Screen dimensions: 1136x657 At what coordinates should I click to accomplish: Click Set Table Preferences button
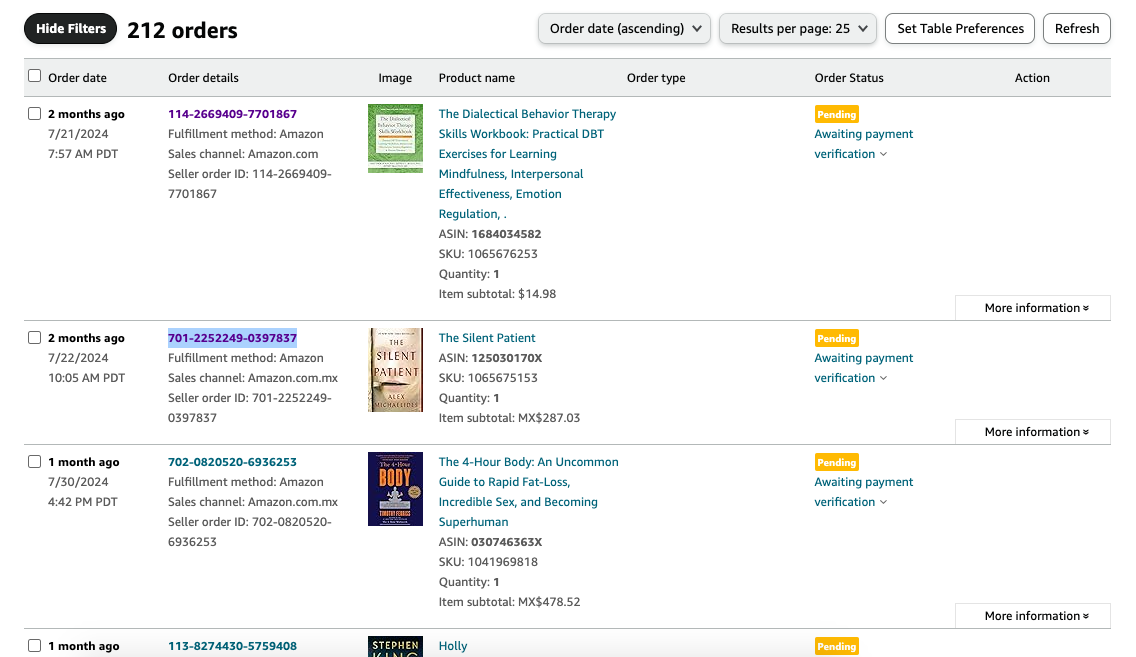point(960,28)
